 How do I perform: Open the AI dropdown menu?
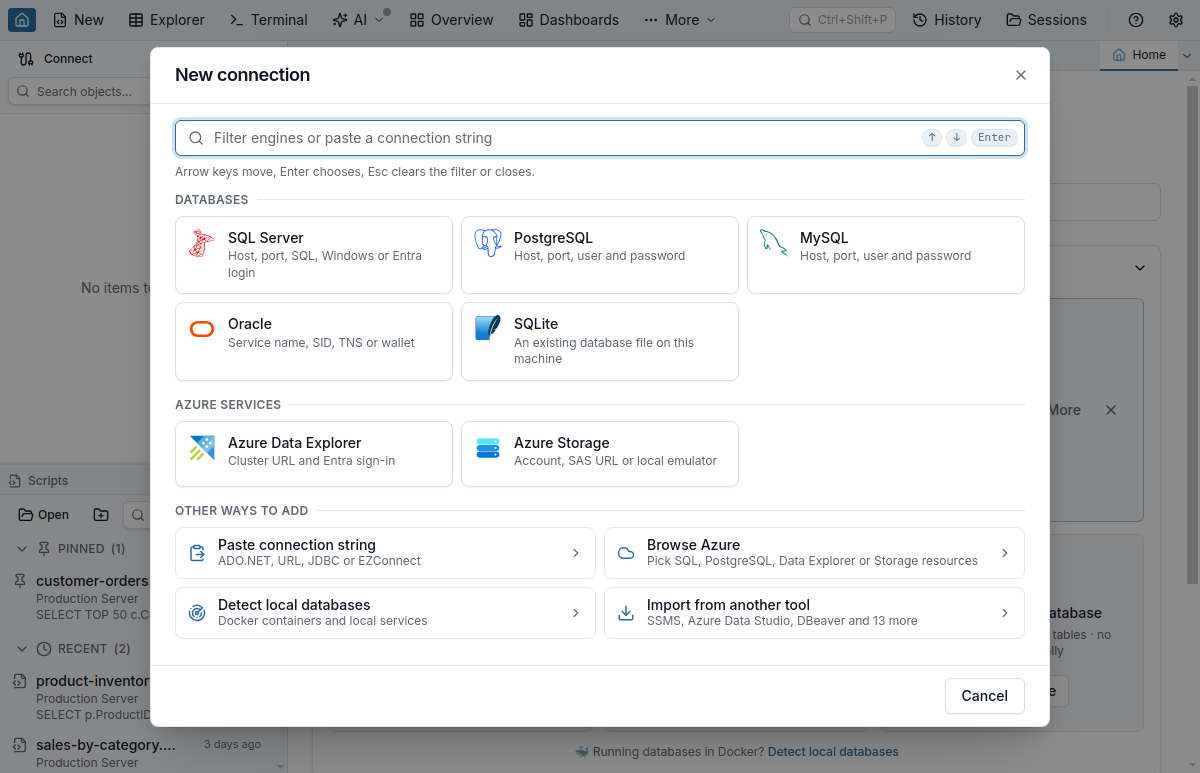tap(358, 20)
